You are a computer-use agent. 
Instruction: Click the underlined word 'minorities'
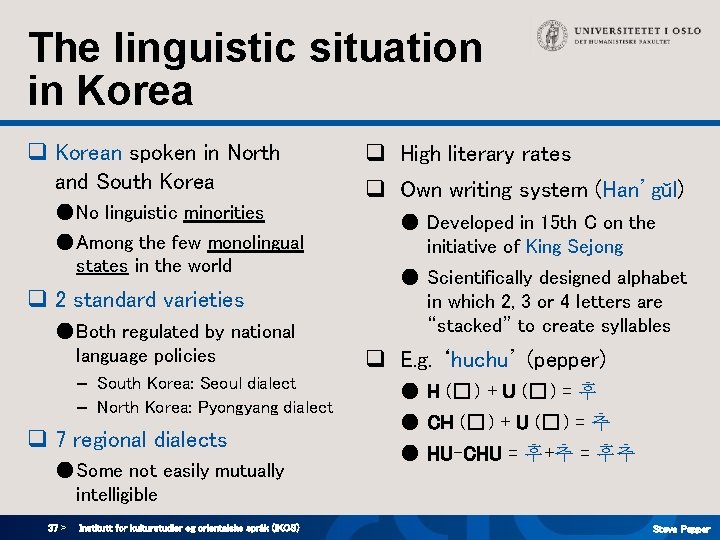click(224, 213)
